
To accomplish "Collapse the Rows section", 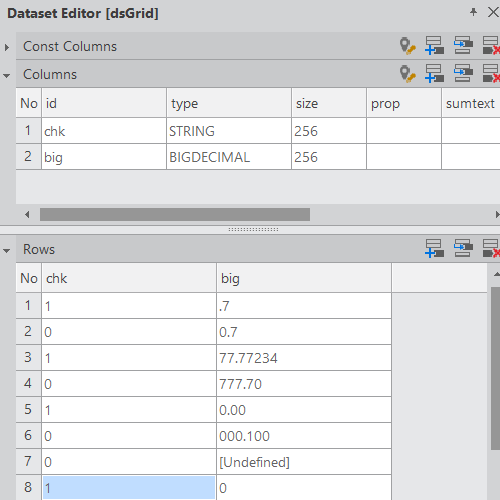I will (7, 251).
